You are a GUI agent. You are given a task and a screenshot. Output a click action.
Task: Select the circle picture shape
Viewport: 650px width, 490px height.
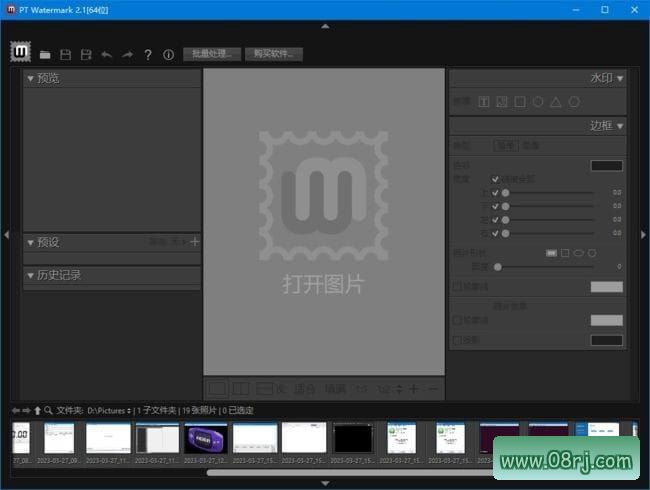pos(592,253)
